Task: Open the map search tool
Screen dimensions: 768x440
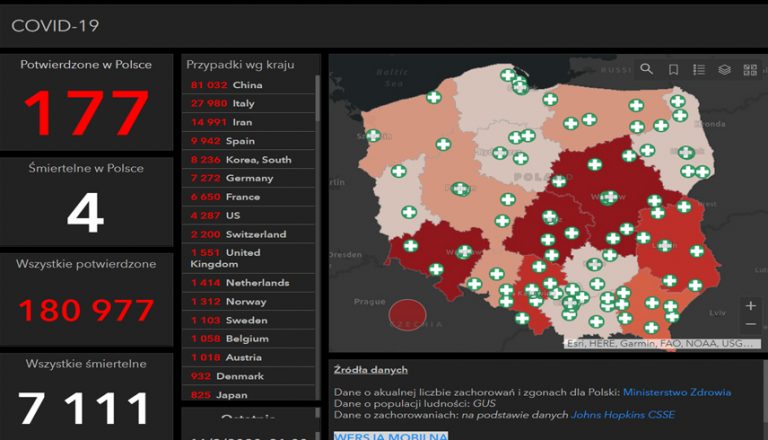Action: coord(647,70)
